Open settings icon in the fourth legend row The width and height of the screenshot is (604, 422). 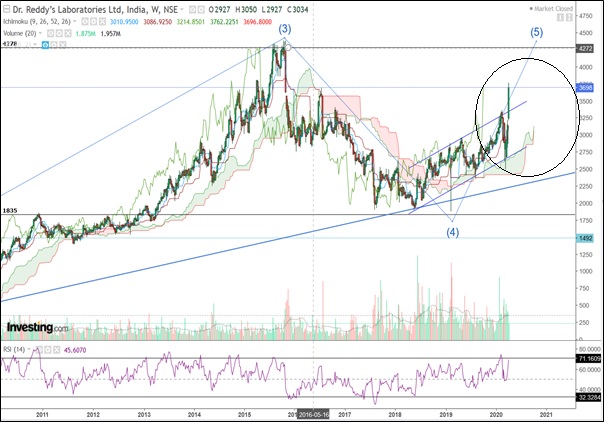click(x=54, y=45)
